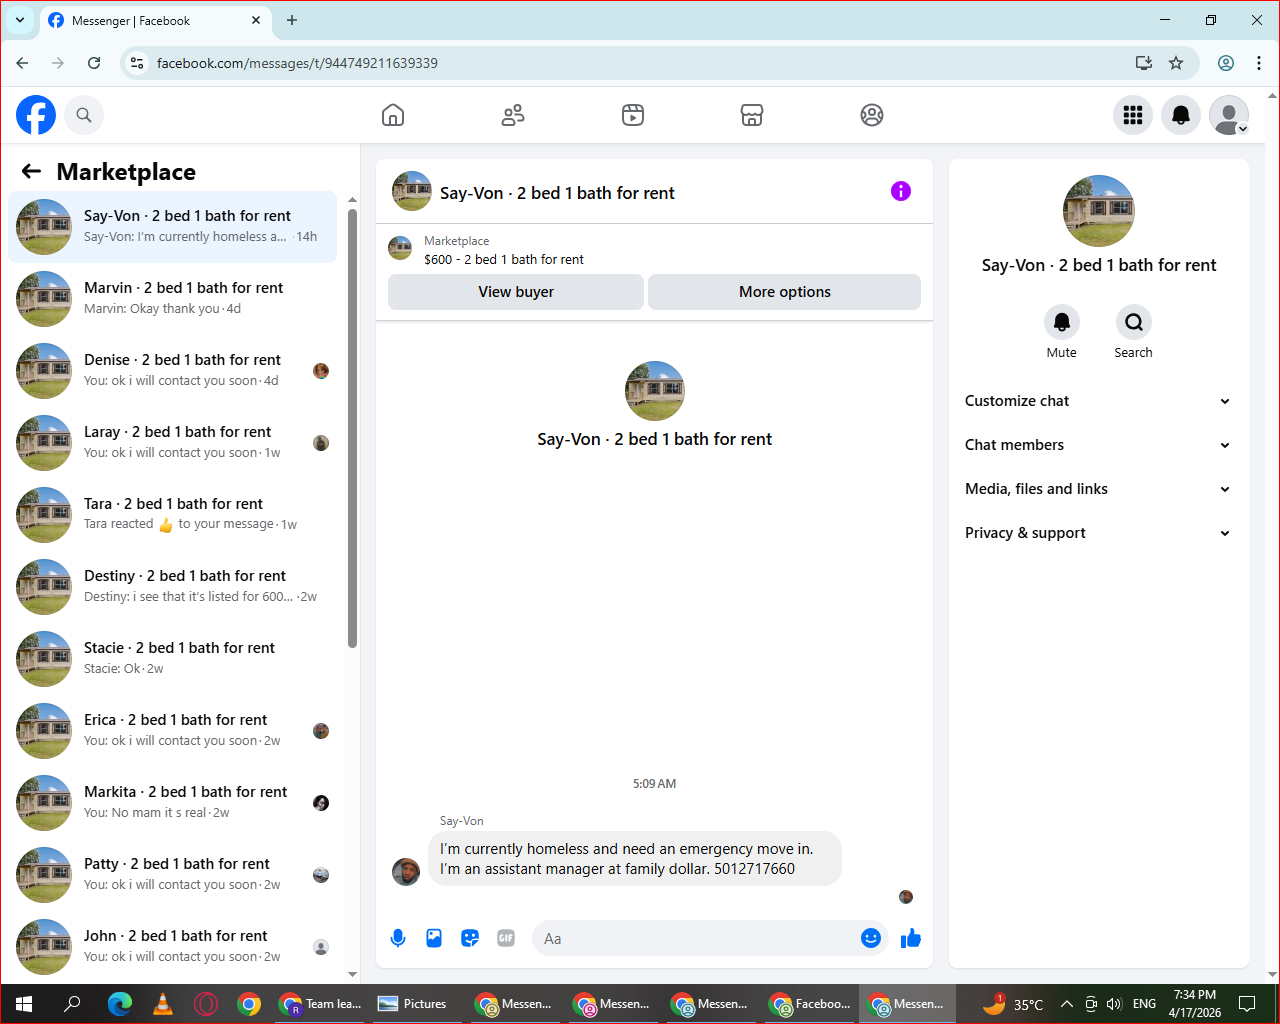This screenshot has height=1024, width=1280.
Task: Search in conversation magnifier icon
Action: 1134,322
